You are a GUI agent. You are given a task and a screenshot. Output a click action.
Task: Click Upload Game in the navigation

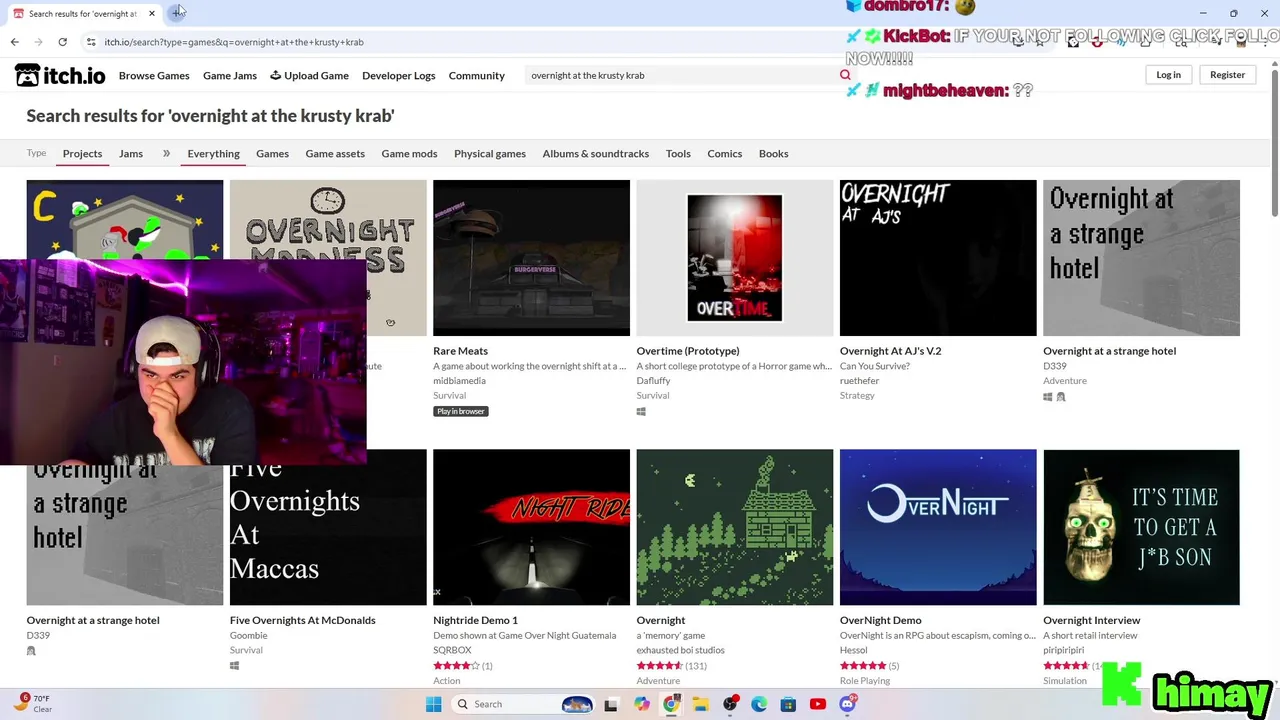coord(309,75)
